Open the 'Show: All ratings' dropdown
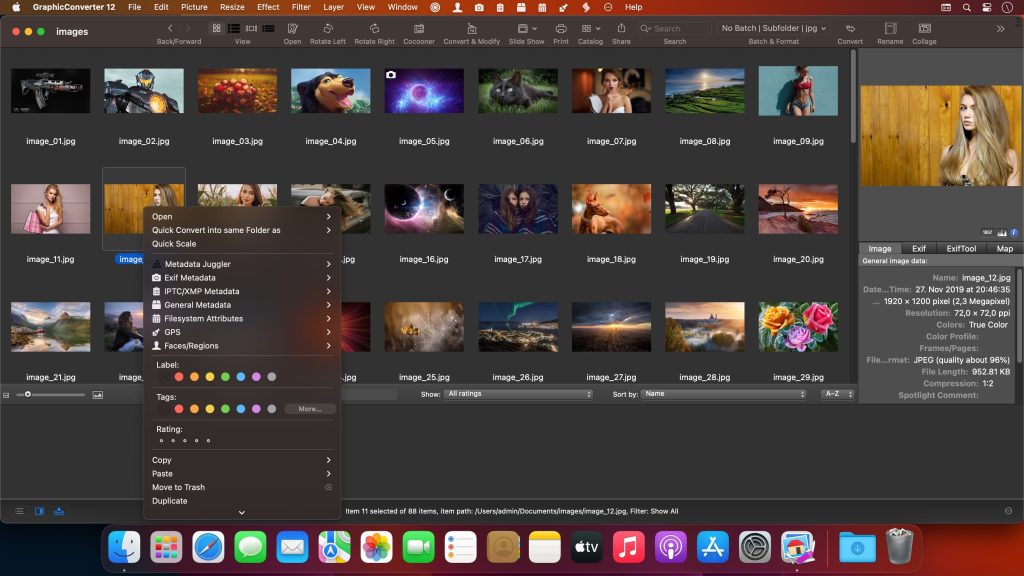This screenshot has height=576, width=1024. (520, 393)
